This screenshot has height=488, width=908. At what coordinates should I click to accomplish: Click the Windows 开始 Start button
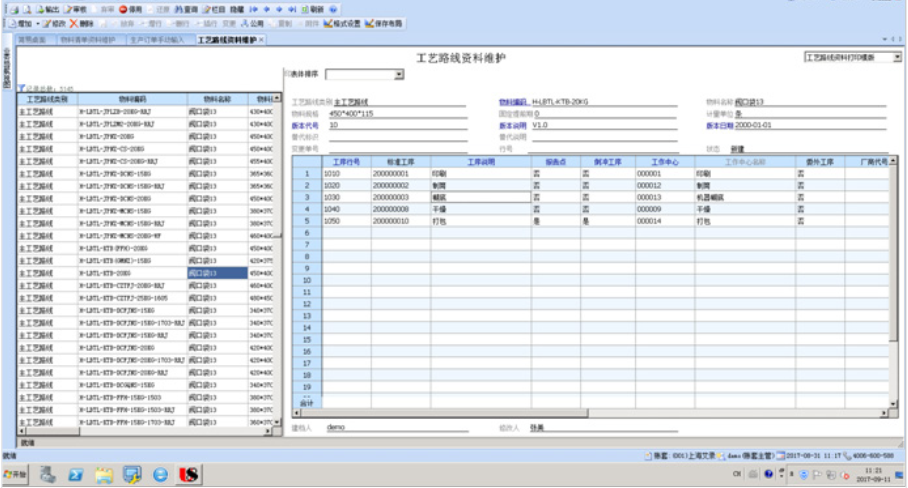15,474
